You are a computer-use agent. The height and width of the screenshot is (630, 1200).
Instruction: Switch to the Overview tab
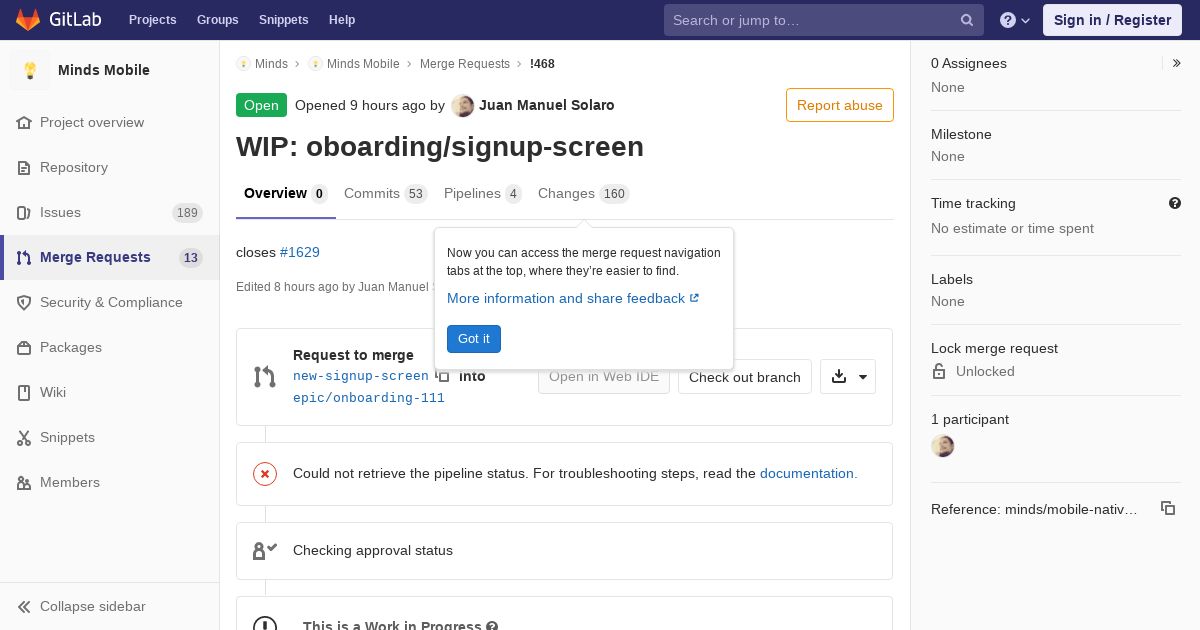pyautogui.click(x=285, y=194)
